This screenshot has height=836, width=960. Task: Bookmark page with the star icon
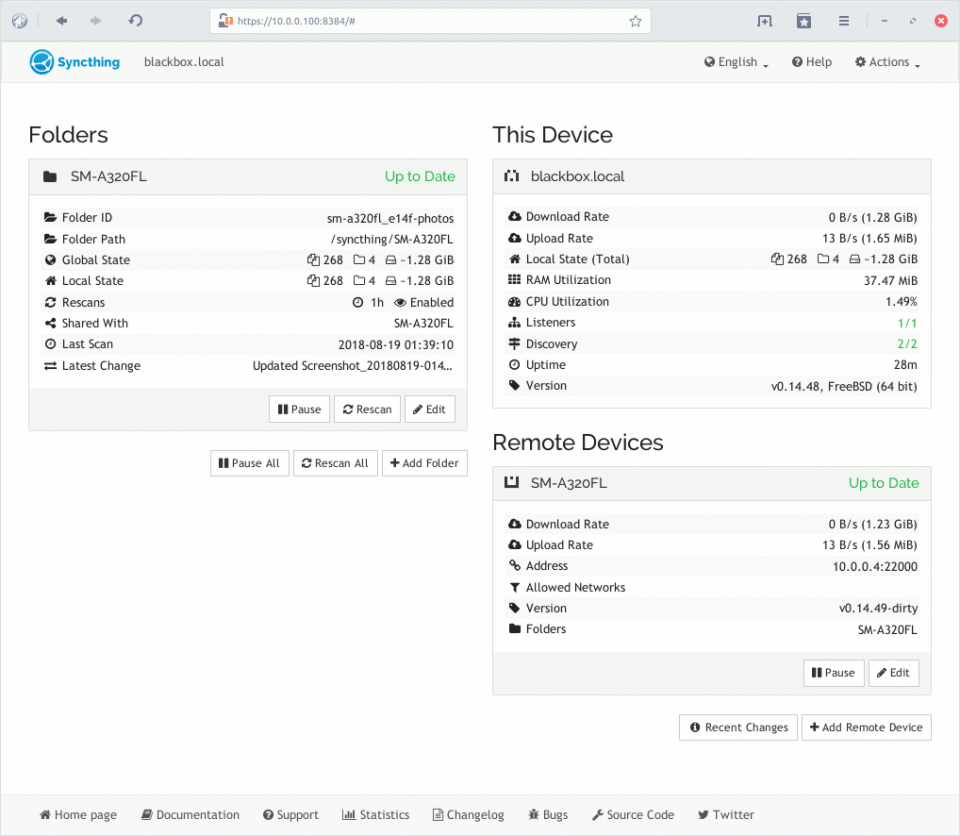click(636, 21)
